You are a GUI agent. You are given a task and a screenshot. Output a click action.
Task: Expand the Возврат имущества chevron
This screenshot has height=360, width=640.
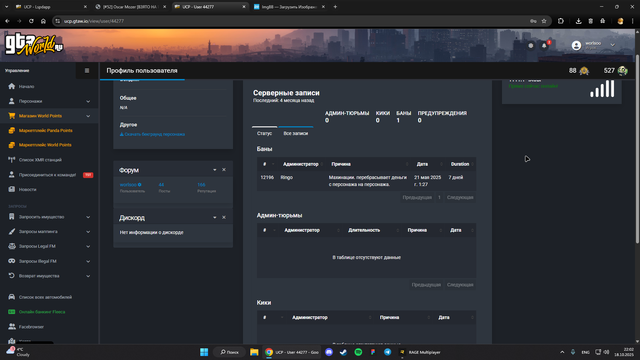pos(88,276)
